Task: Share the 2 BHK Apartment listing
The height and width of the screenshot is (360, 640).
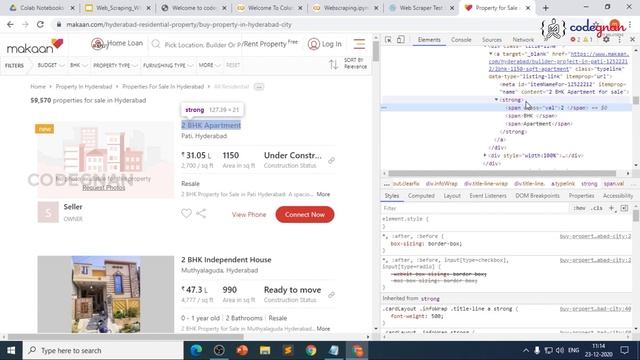Action: pos(201,213)
